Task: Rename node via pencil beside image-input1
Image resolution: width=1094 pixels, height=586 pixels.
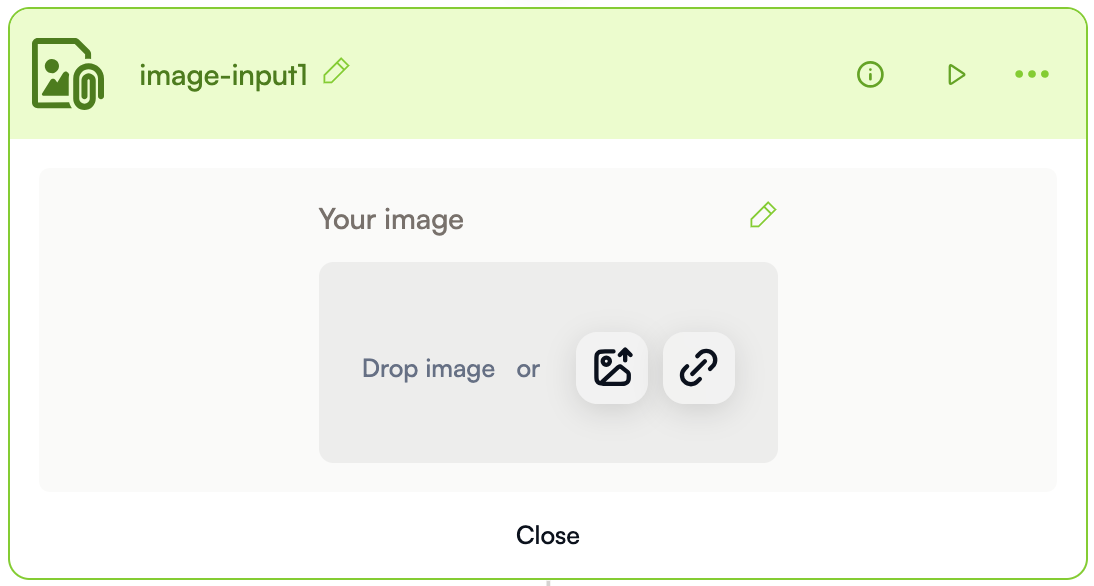Action: coord(337,72)
